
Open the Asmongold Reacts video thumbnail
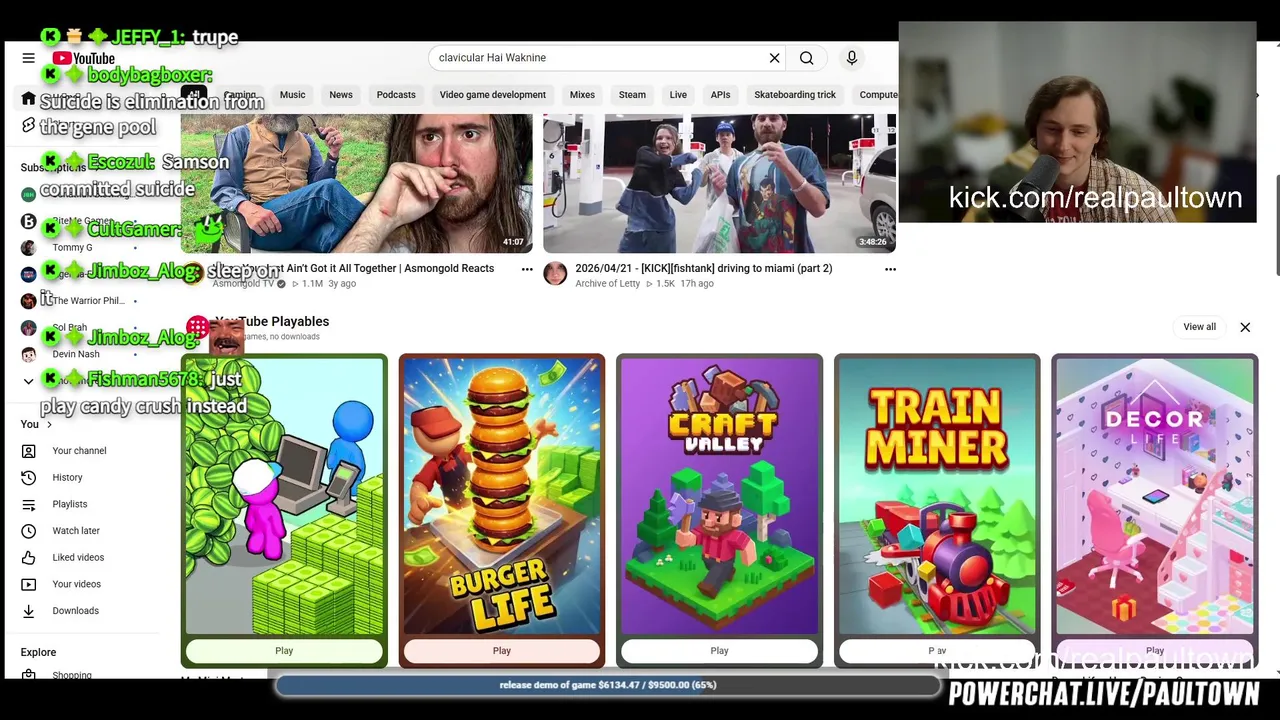point(357,183)
